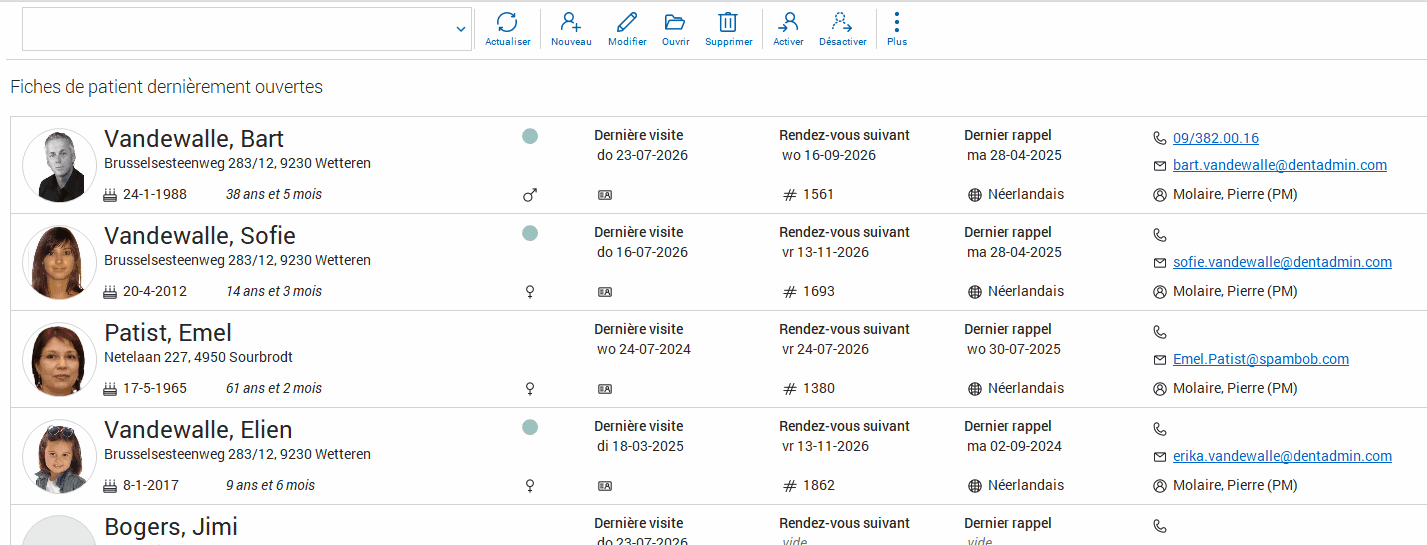1427x545 pixels.
Task: Click last recall date wo 30-07-2025
Action: [x=1014, y=349]
